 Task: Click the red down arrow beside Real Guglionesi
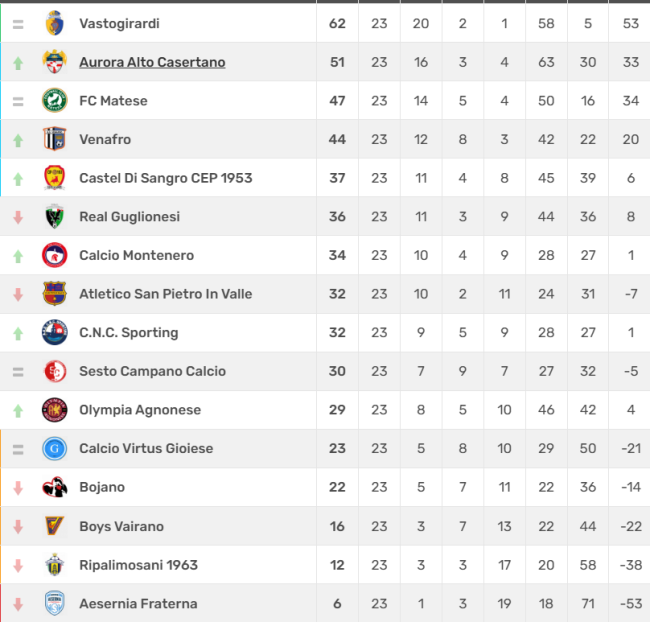(x=18, y=217)
